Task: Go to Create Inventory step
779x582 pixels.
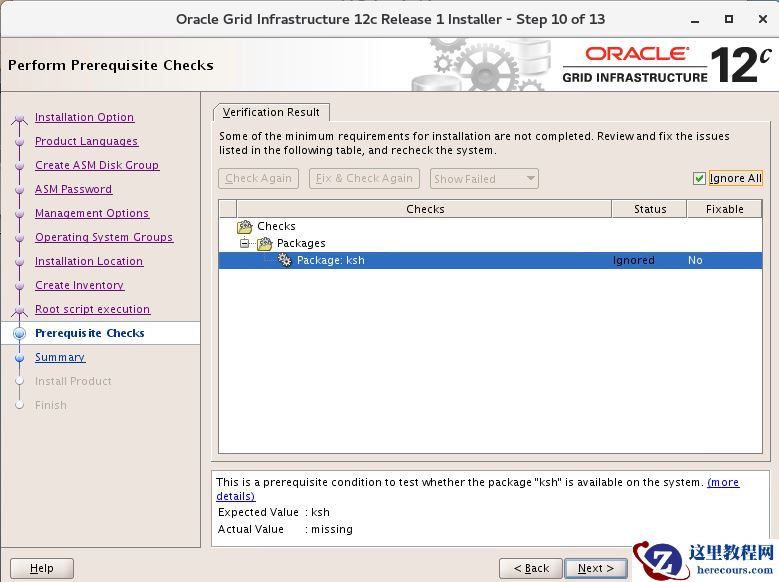Action: pyautogui.click(x=79, y=285)
